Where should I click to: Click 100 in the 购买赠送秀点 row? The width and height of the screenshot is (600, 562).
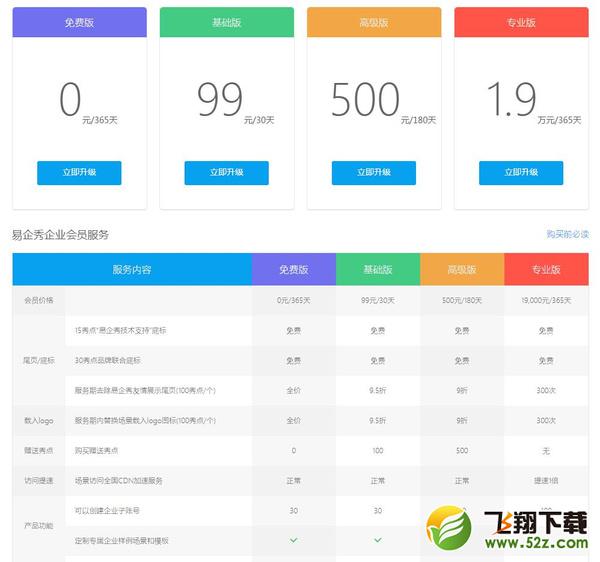(x=378, y=450)
